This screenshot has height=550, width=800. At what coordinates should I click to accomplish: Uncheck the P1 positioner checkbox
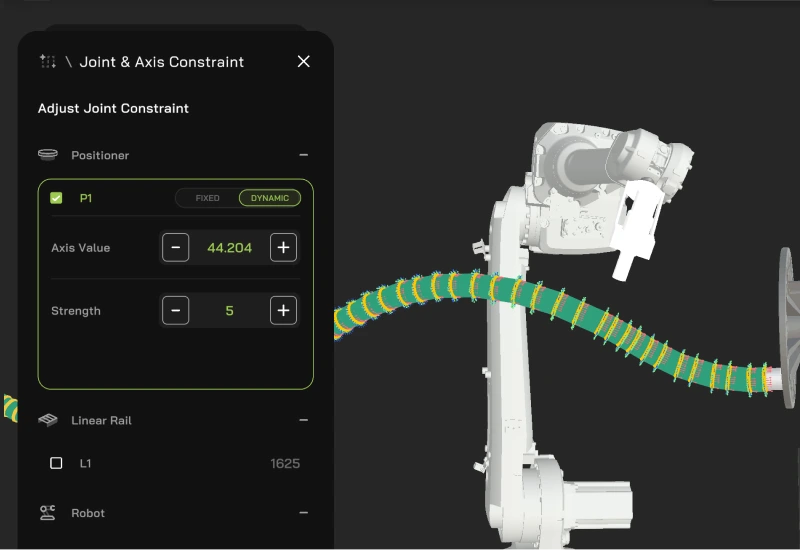[x=56, y=198]
